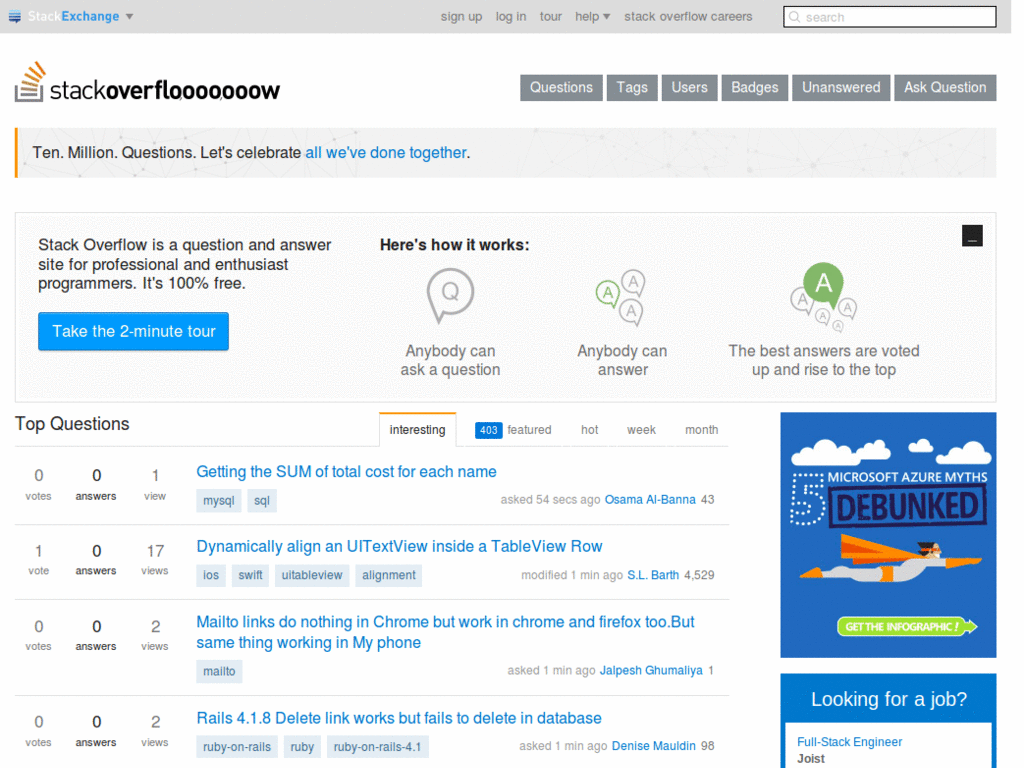This screenshot has width=1024, height=768.
Task: Click the '1 vote' count
Action: pos(39,560)
